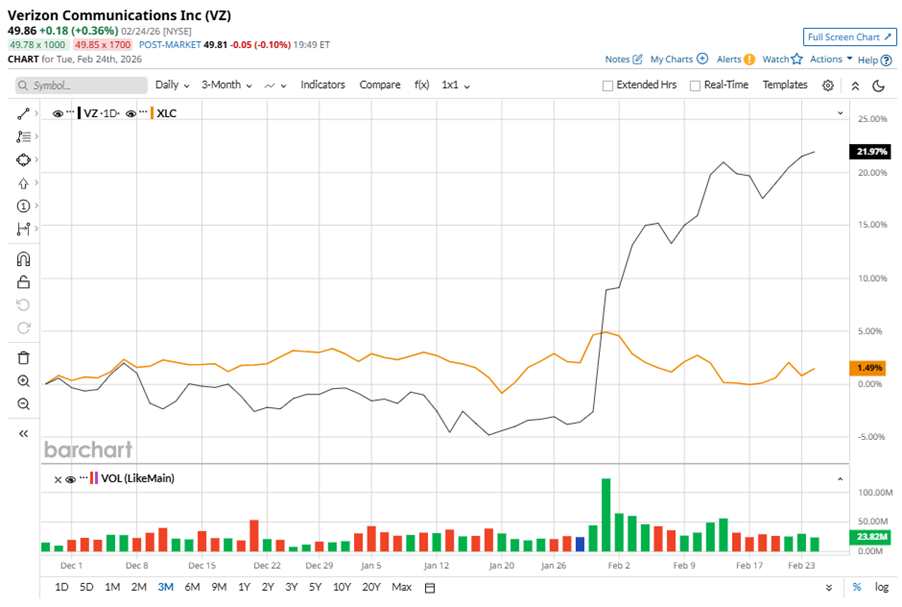902x607 pixels.
Task: Open f(x) expressions menu
Action: coord(422,85)
